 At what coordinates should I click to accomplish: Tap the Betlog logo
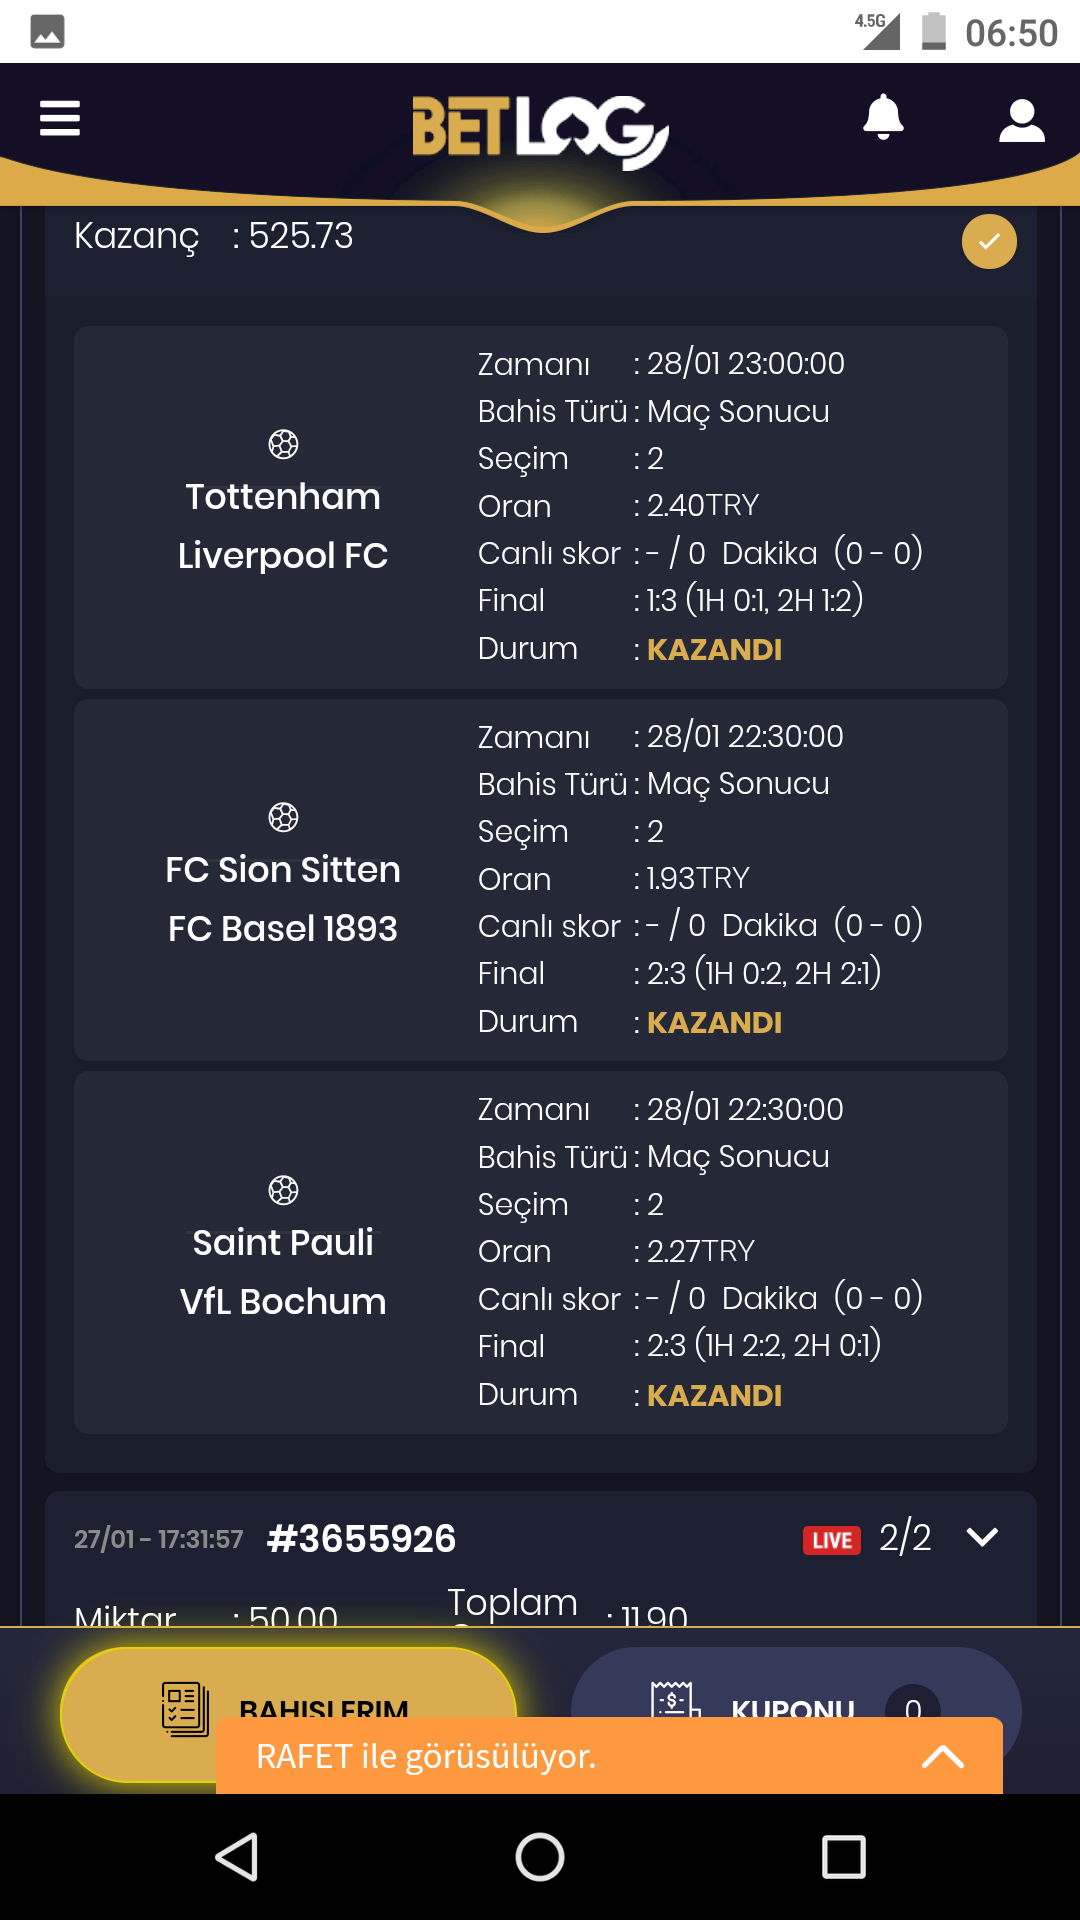coord(540,130)
